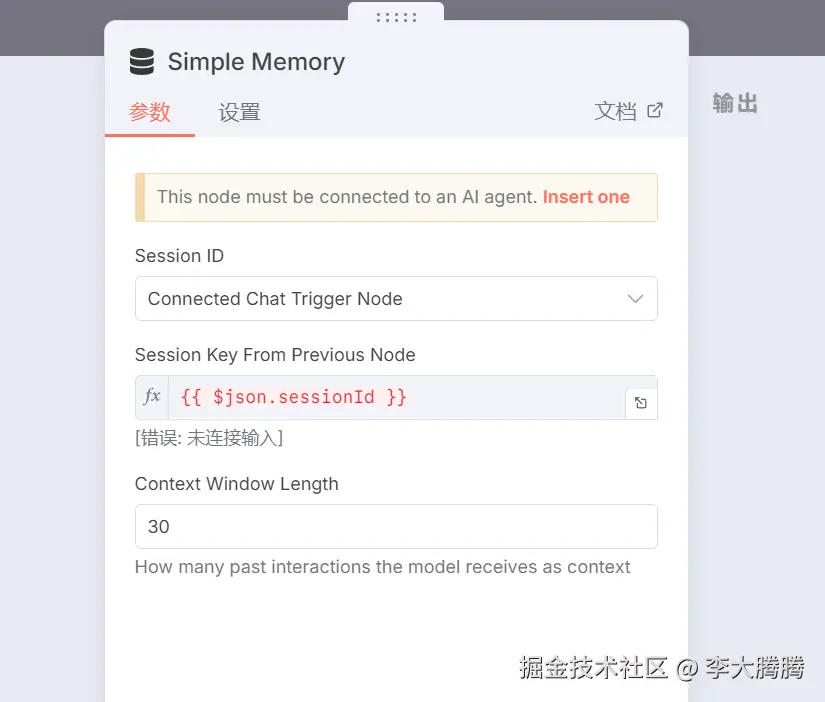Click the fx expression badge

pos(152,396)
